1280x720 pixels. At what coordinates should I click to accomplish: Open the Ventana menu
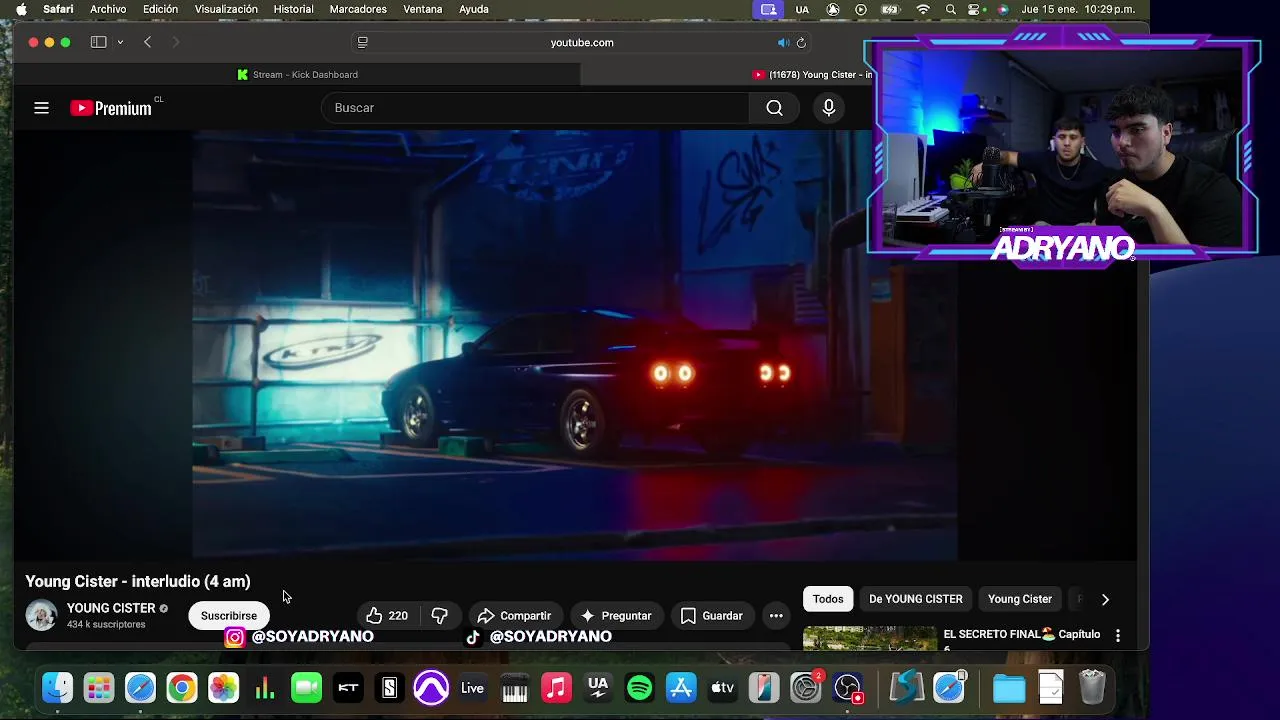tap(423, 9)
